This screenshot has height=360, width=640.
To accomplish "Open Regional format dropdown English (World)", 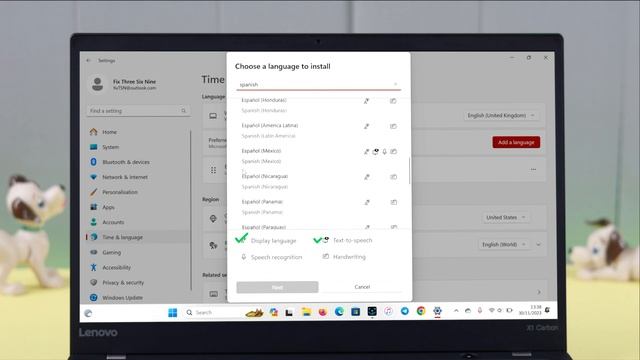I will tap(504, 244).
